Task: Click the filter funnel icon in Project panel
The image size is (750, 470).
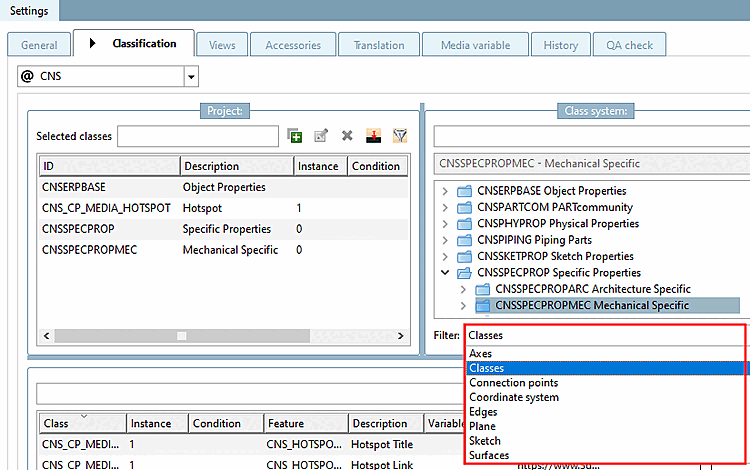Action: coord(400,136)
